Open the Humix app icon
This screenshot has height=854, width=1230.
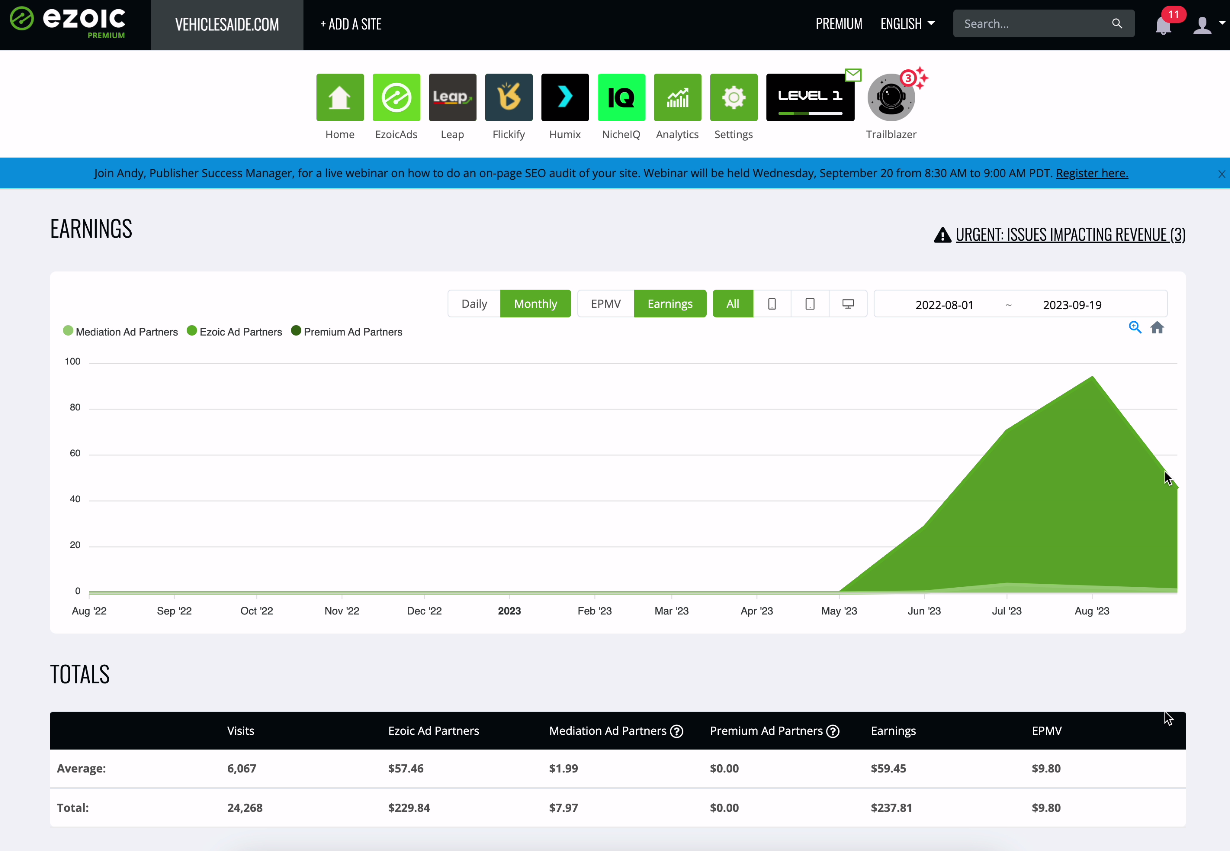coord(565,97)
